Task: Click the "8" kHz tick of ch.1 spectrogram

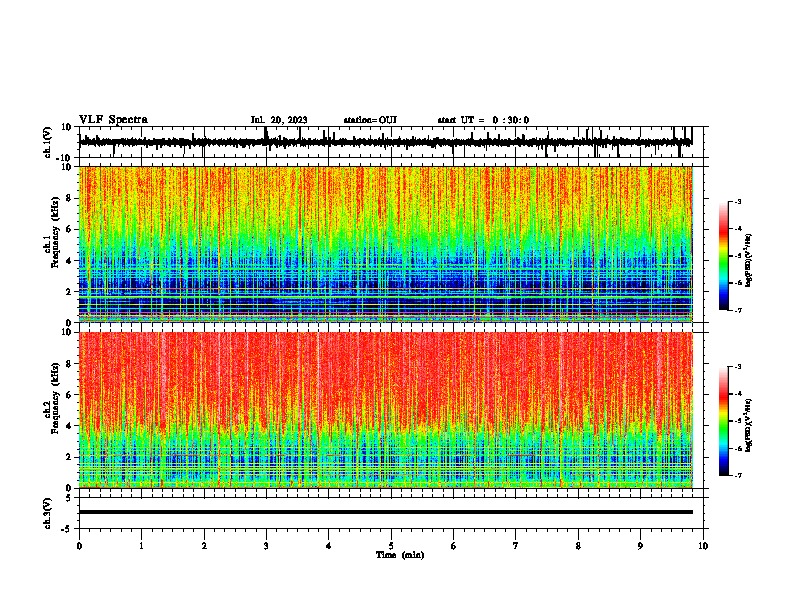Action: pyautogui.click(x=69, y=198)
